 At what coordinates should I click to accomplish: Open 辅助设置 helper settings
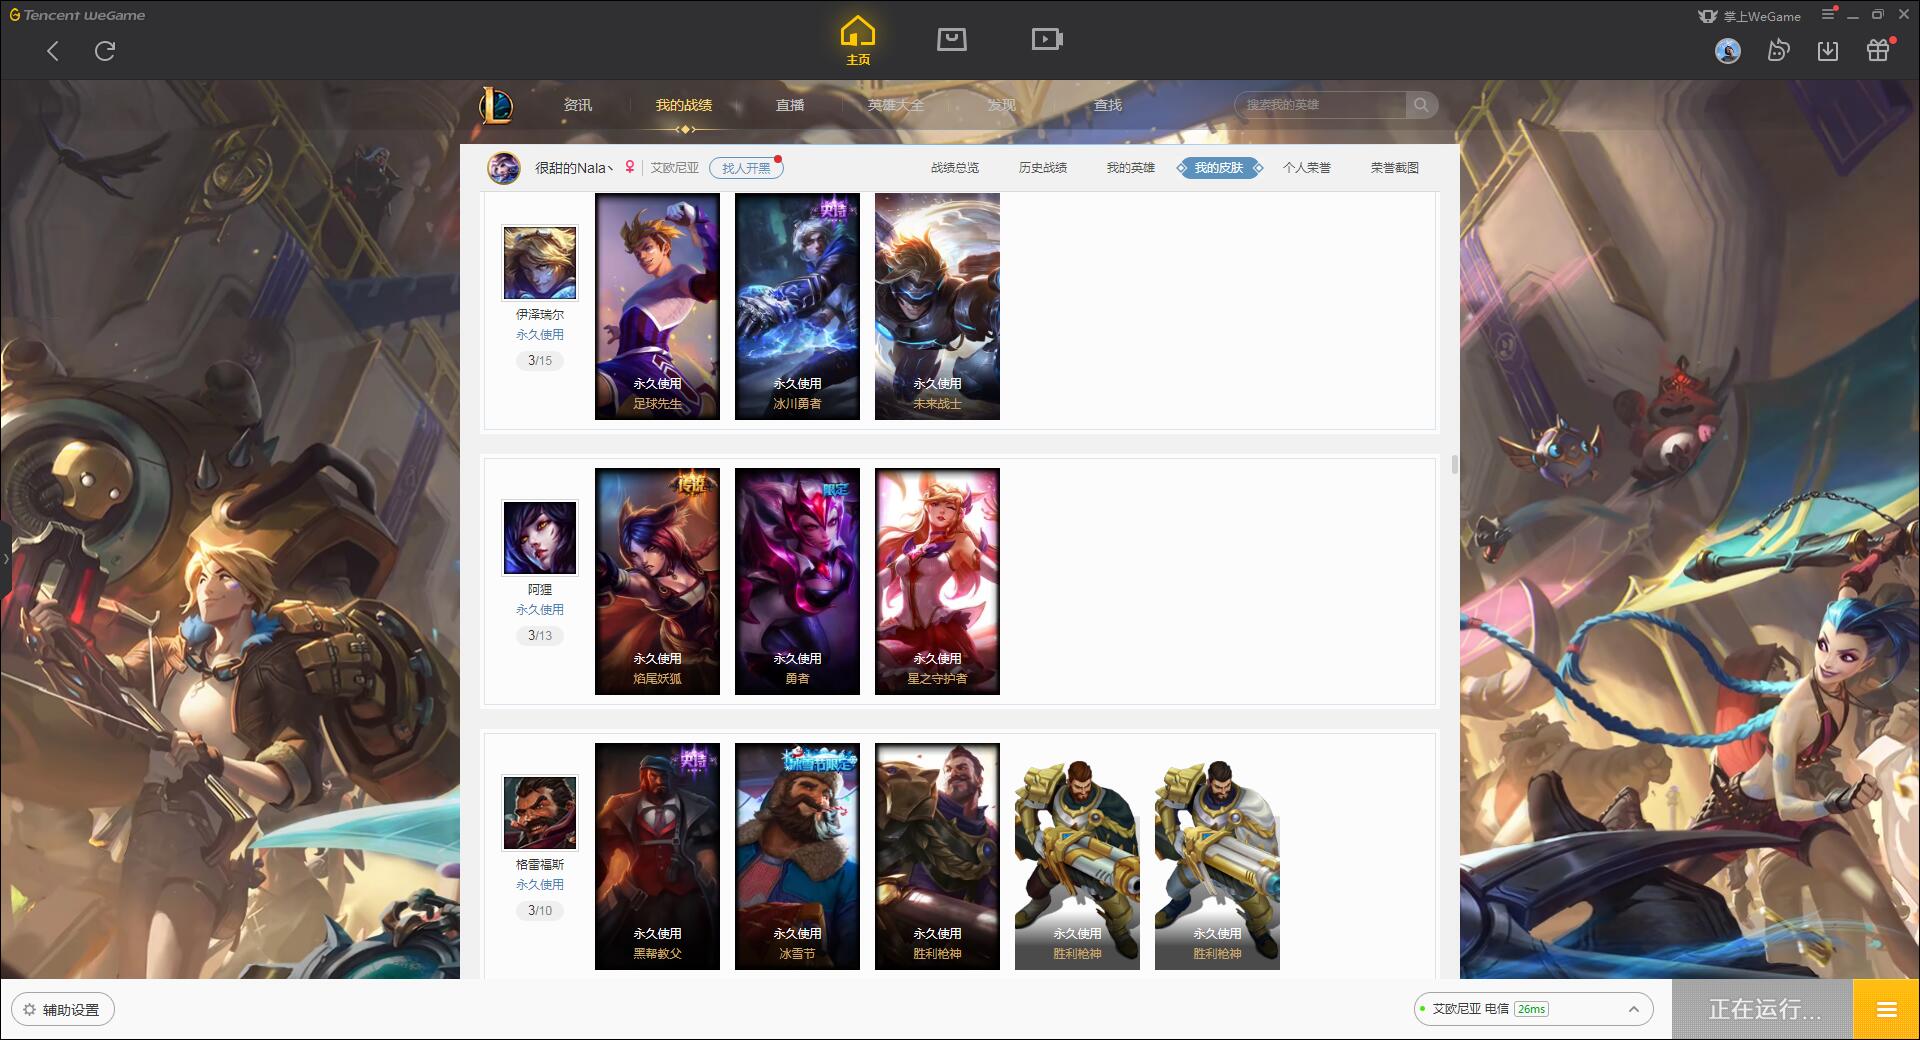tap(63, 1009)
